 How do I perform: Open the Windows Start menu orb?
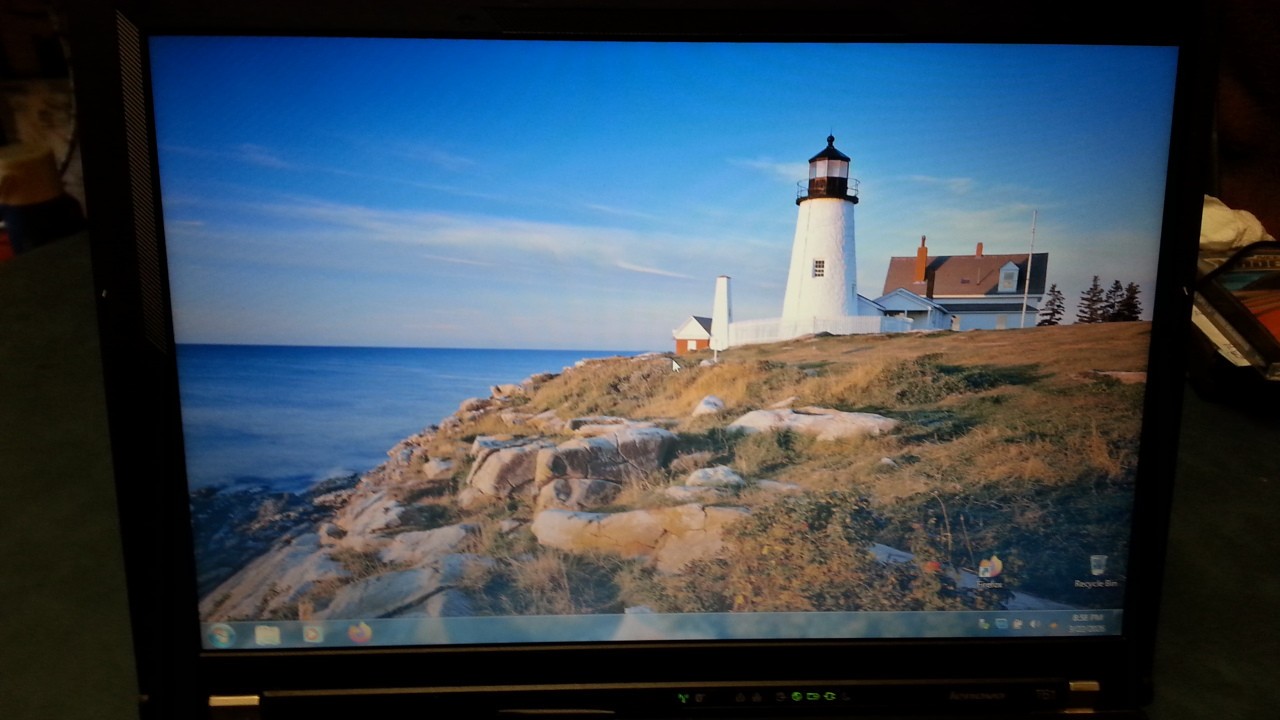220,634
